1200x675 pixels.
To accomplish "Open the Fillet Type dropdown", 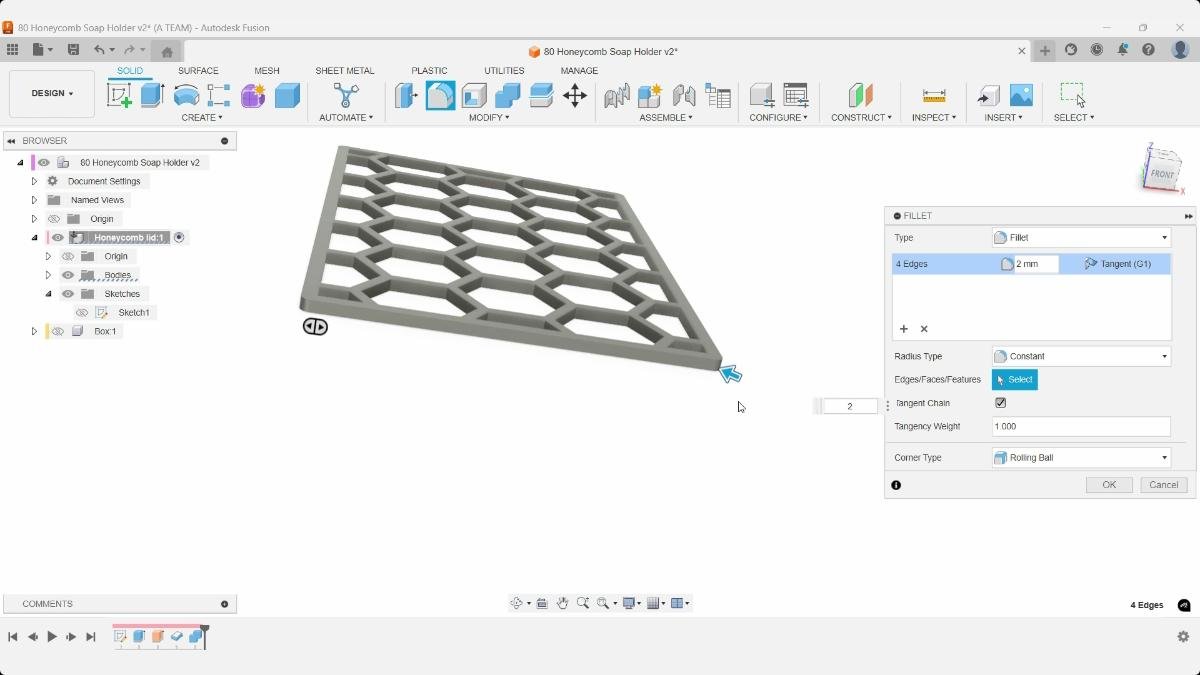I will coord(1081,238).
